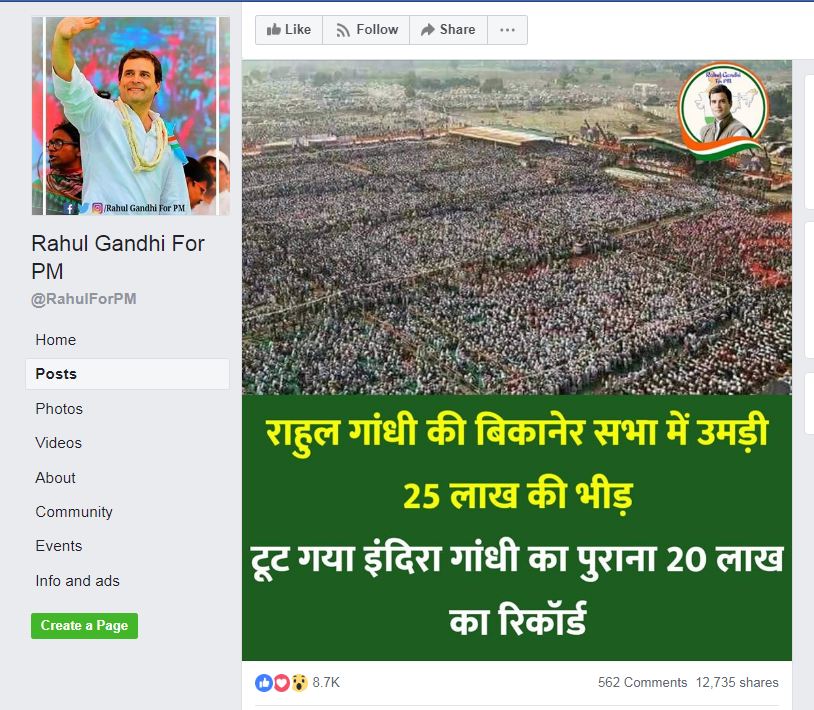Share the page using Share button
Screen dimensions: 814x710
click(449, 30)
